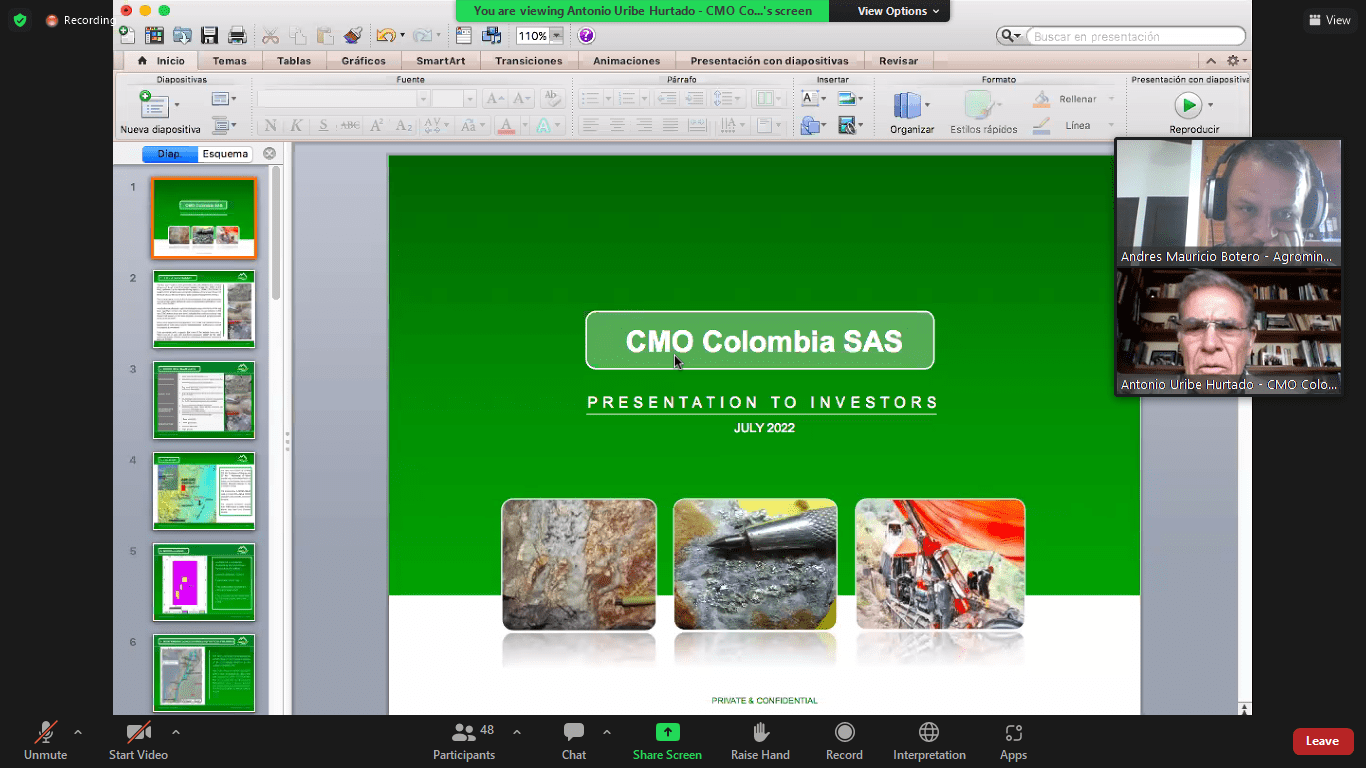Collapse the ribbon with the chevron
Viewport: 1366px width, 768px height.
click(1211, 61)
